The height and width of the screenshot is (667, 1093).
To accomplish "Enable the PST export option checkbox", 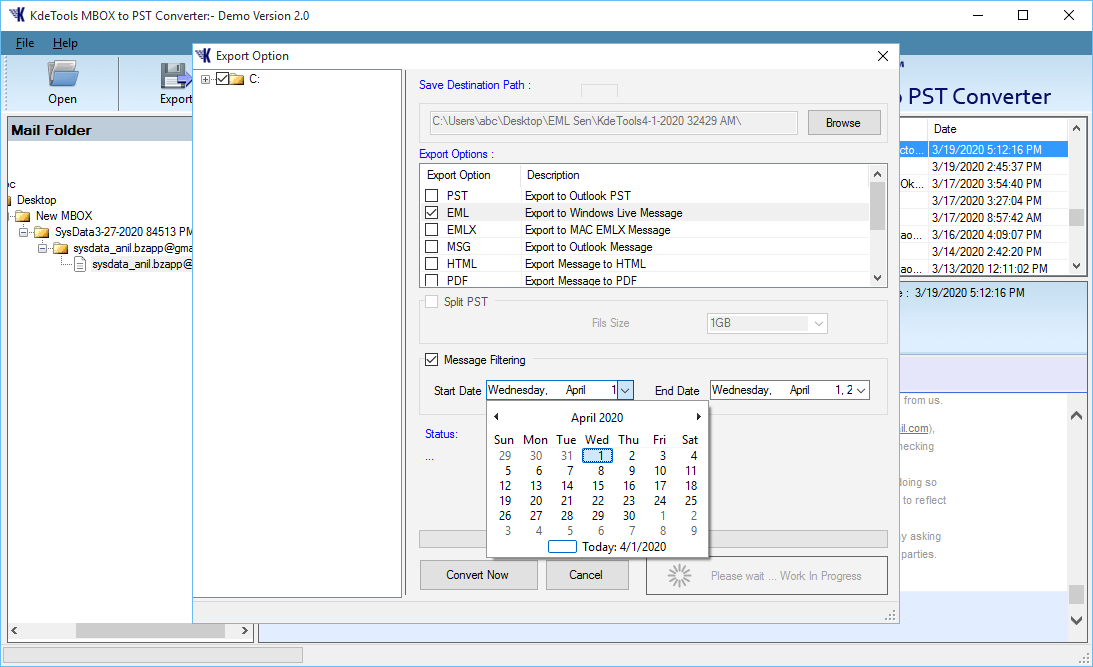I will click(x=431, y=195).
